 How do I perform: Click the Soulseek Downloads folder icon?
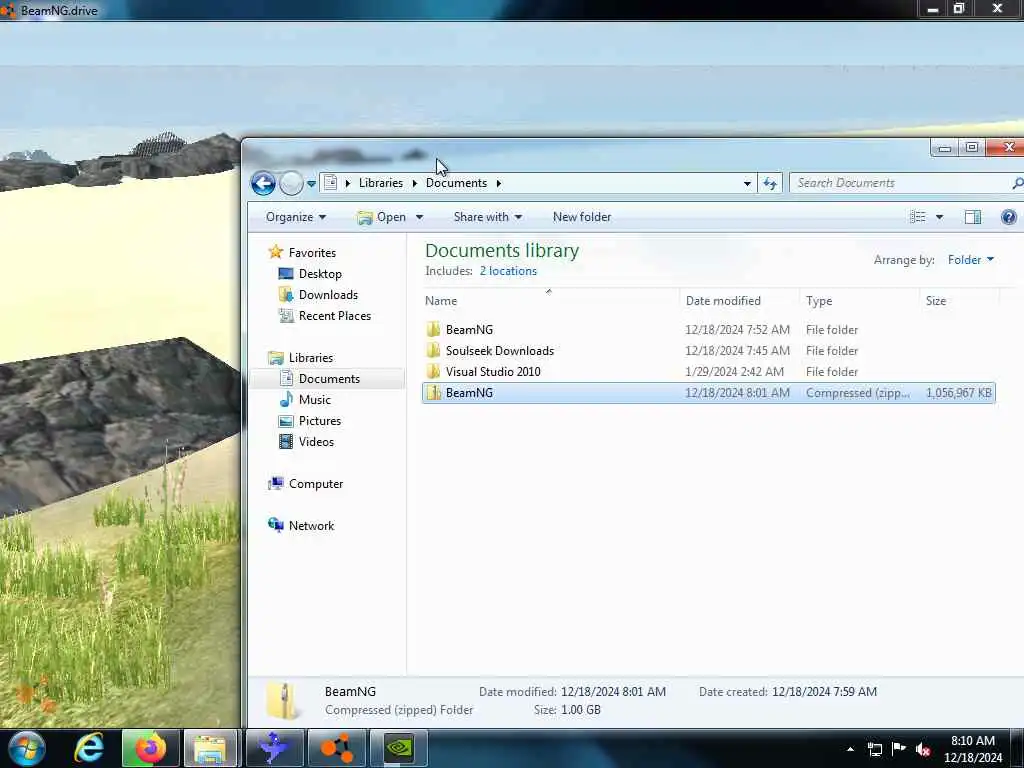click(x=433, y=351)
